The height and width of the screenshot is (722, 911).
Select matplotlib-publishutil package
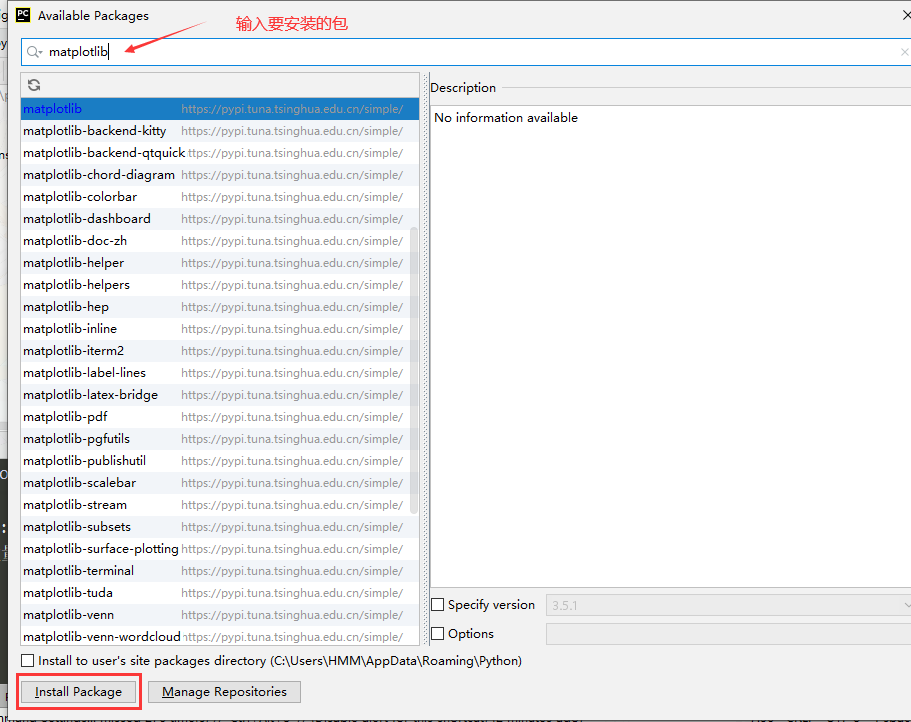coord(220,461)
